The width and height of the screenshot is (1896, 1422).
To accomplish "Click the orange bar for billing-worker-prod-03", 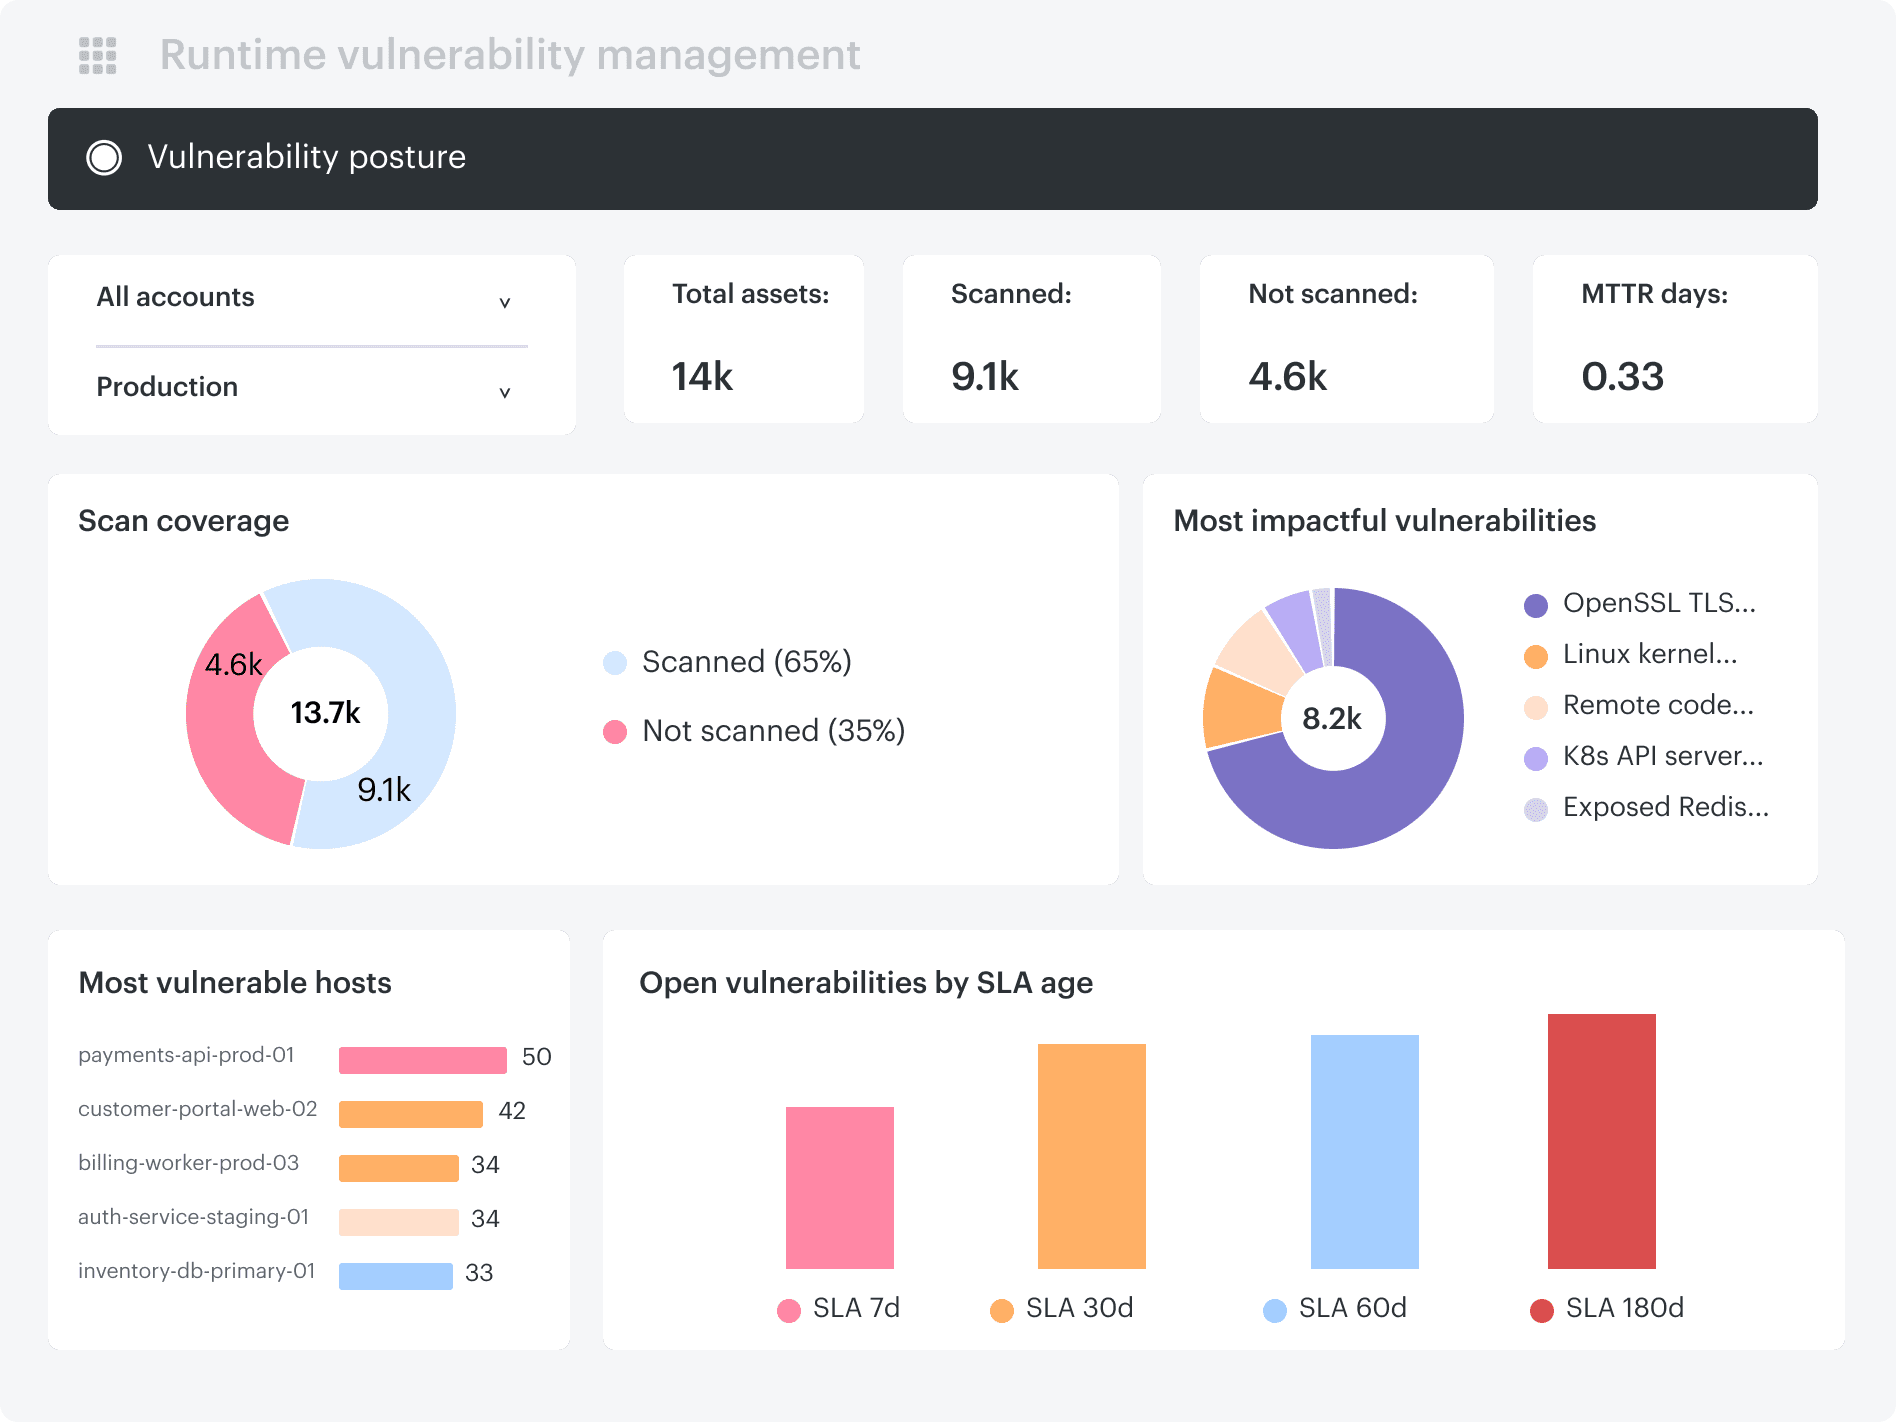I will (399, 1168).
